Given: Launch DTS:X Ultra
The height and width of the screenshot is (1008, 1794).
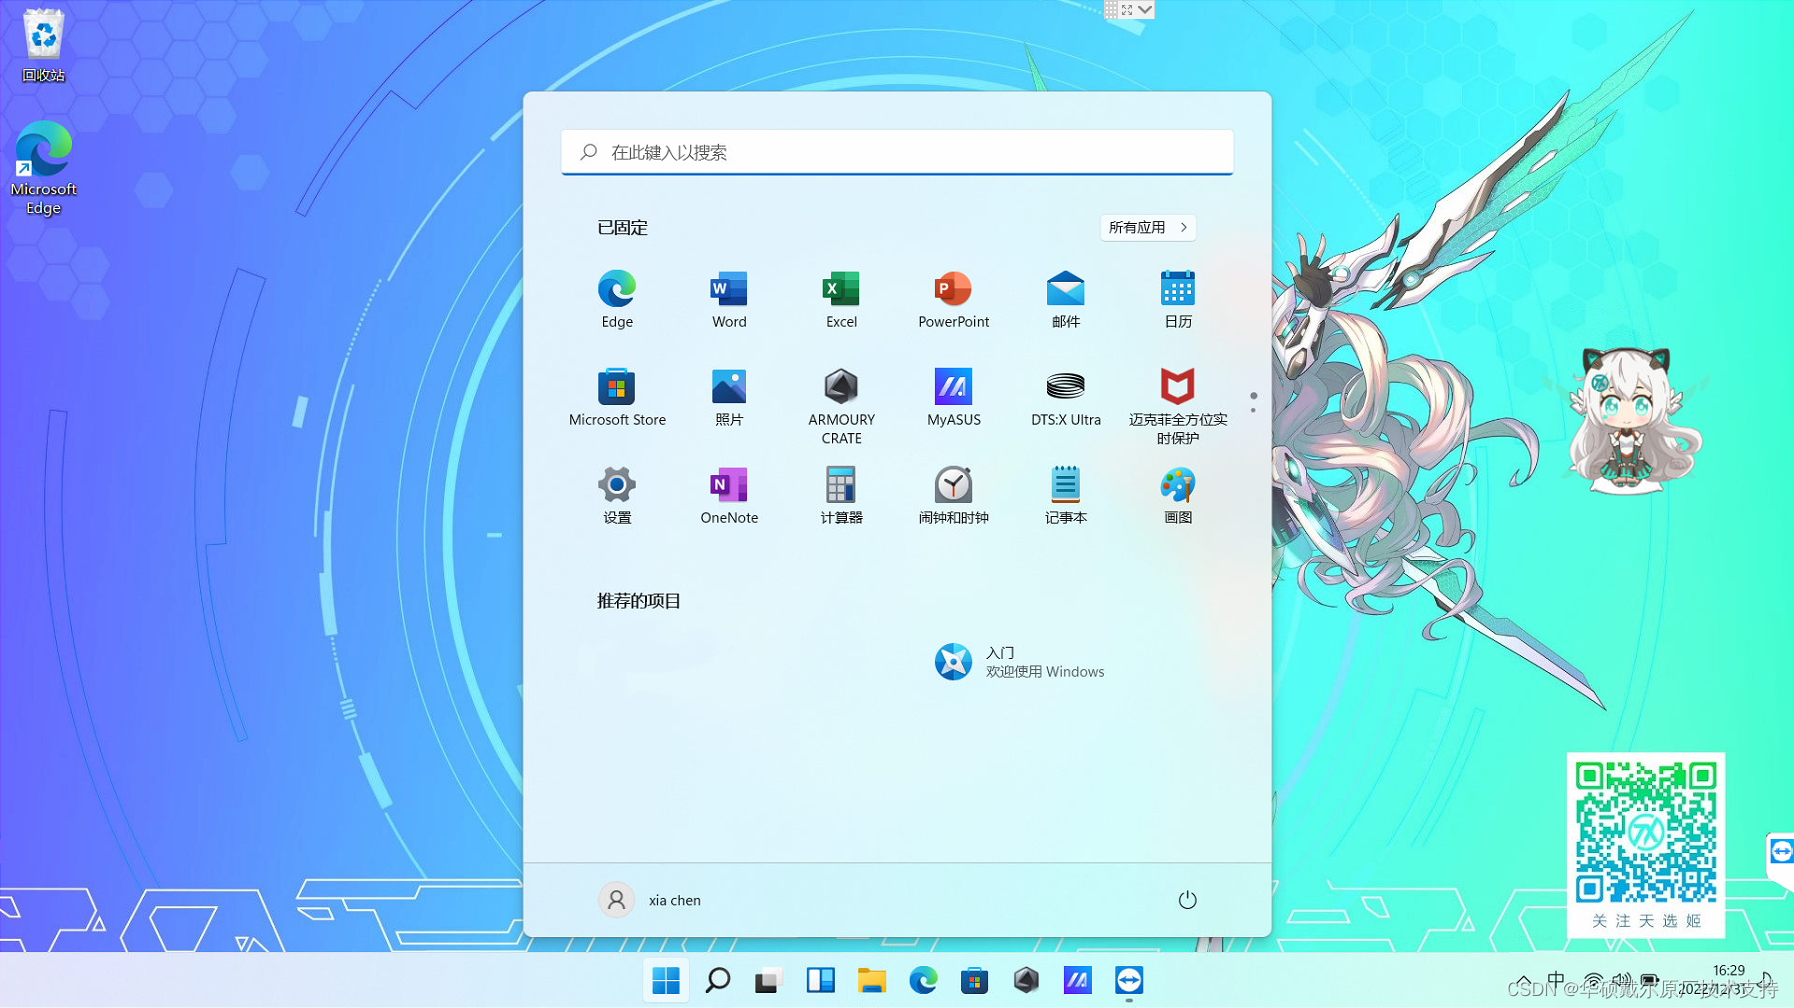Looking at the screenshot, I should click(1065, 397).
